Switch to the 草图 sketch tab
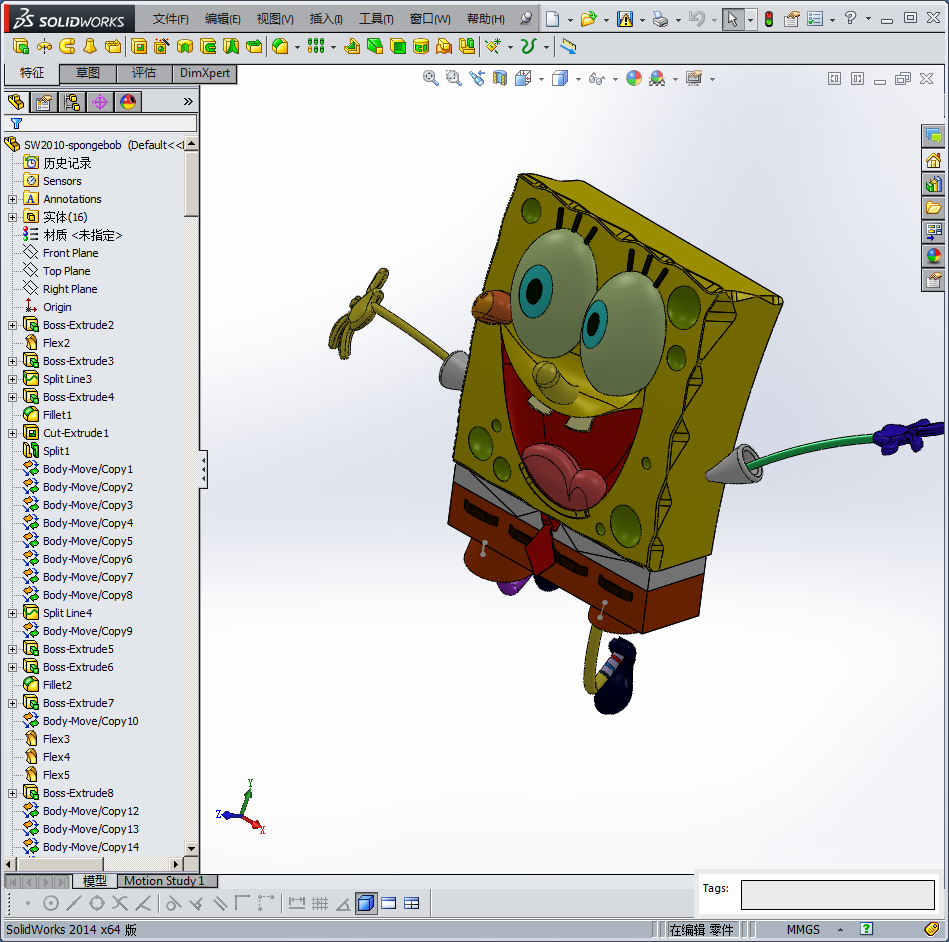This screenshot has width=949, height=942. click(88, 73)
